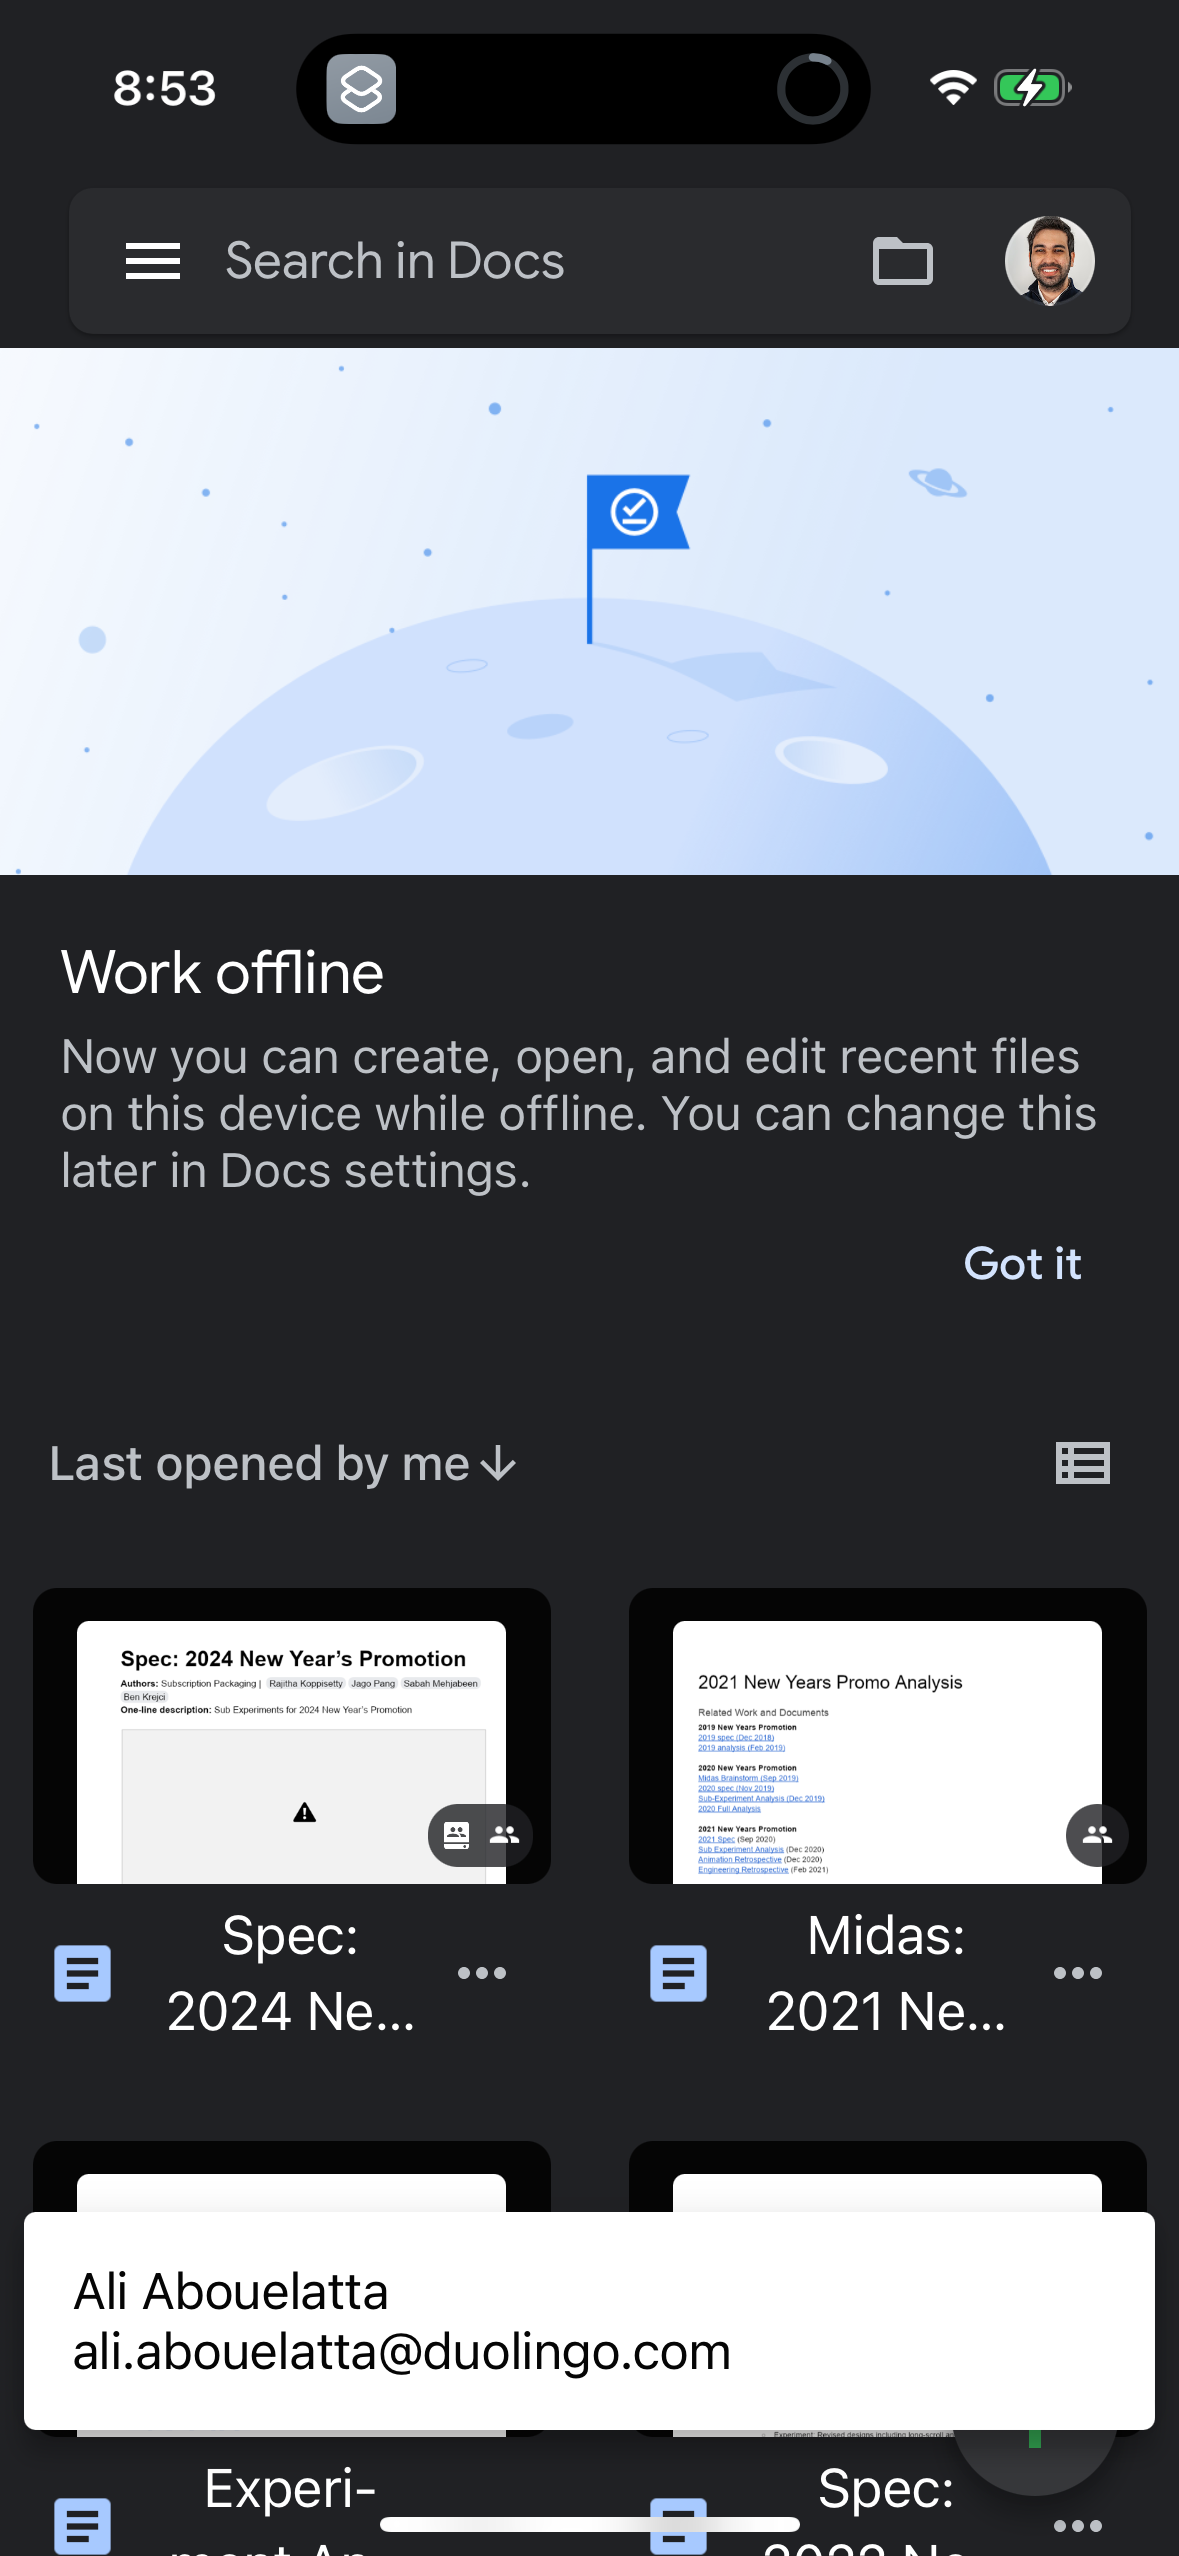Tap the offline flag illustration banner
The height and width of the screenshot is (2556, 1179).
[589, 611]
